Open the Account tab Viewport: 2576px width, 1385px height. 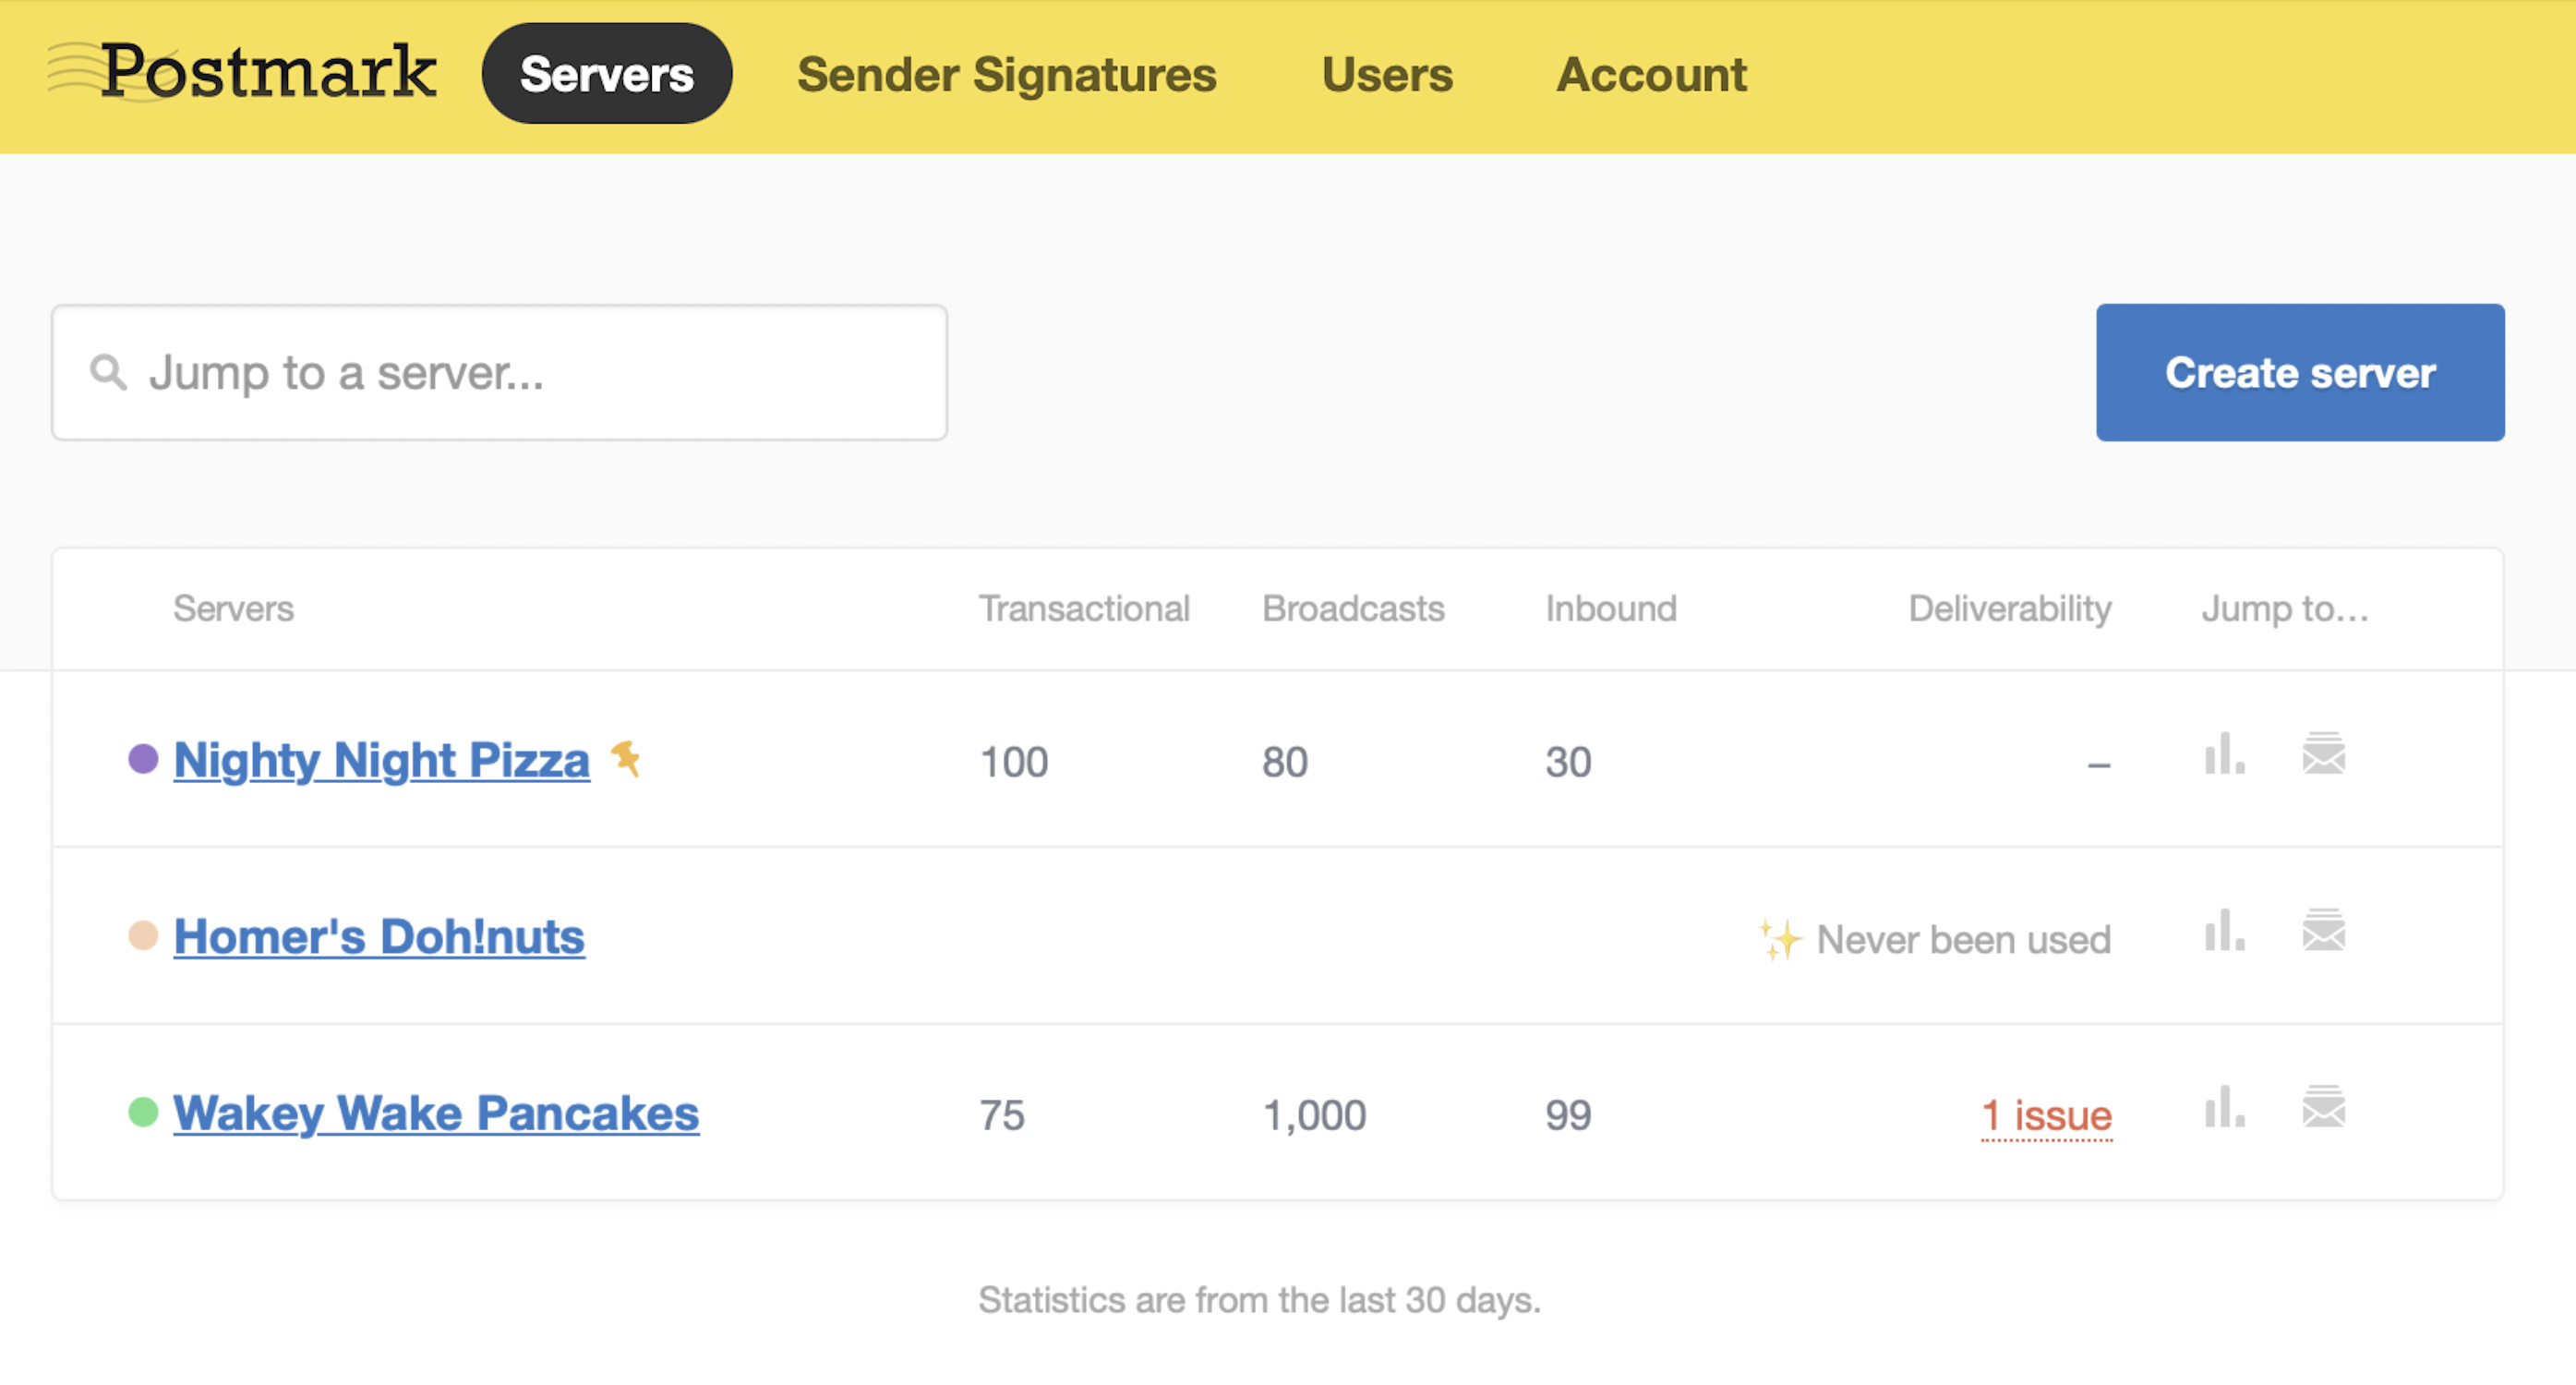coord(1651,74)
